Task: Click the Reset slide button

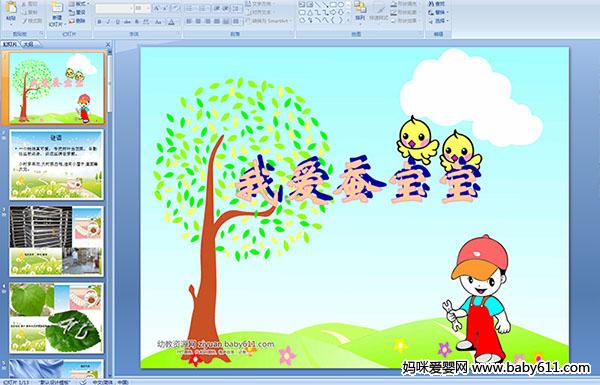Action: [78, 12]
